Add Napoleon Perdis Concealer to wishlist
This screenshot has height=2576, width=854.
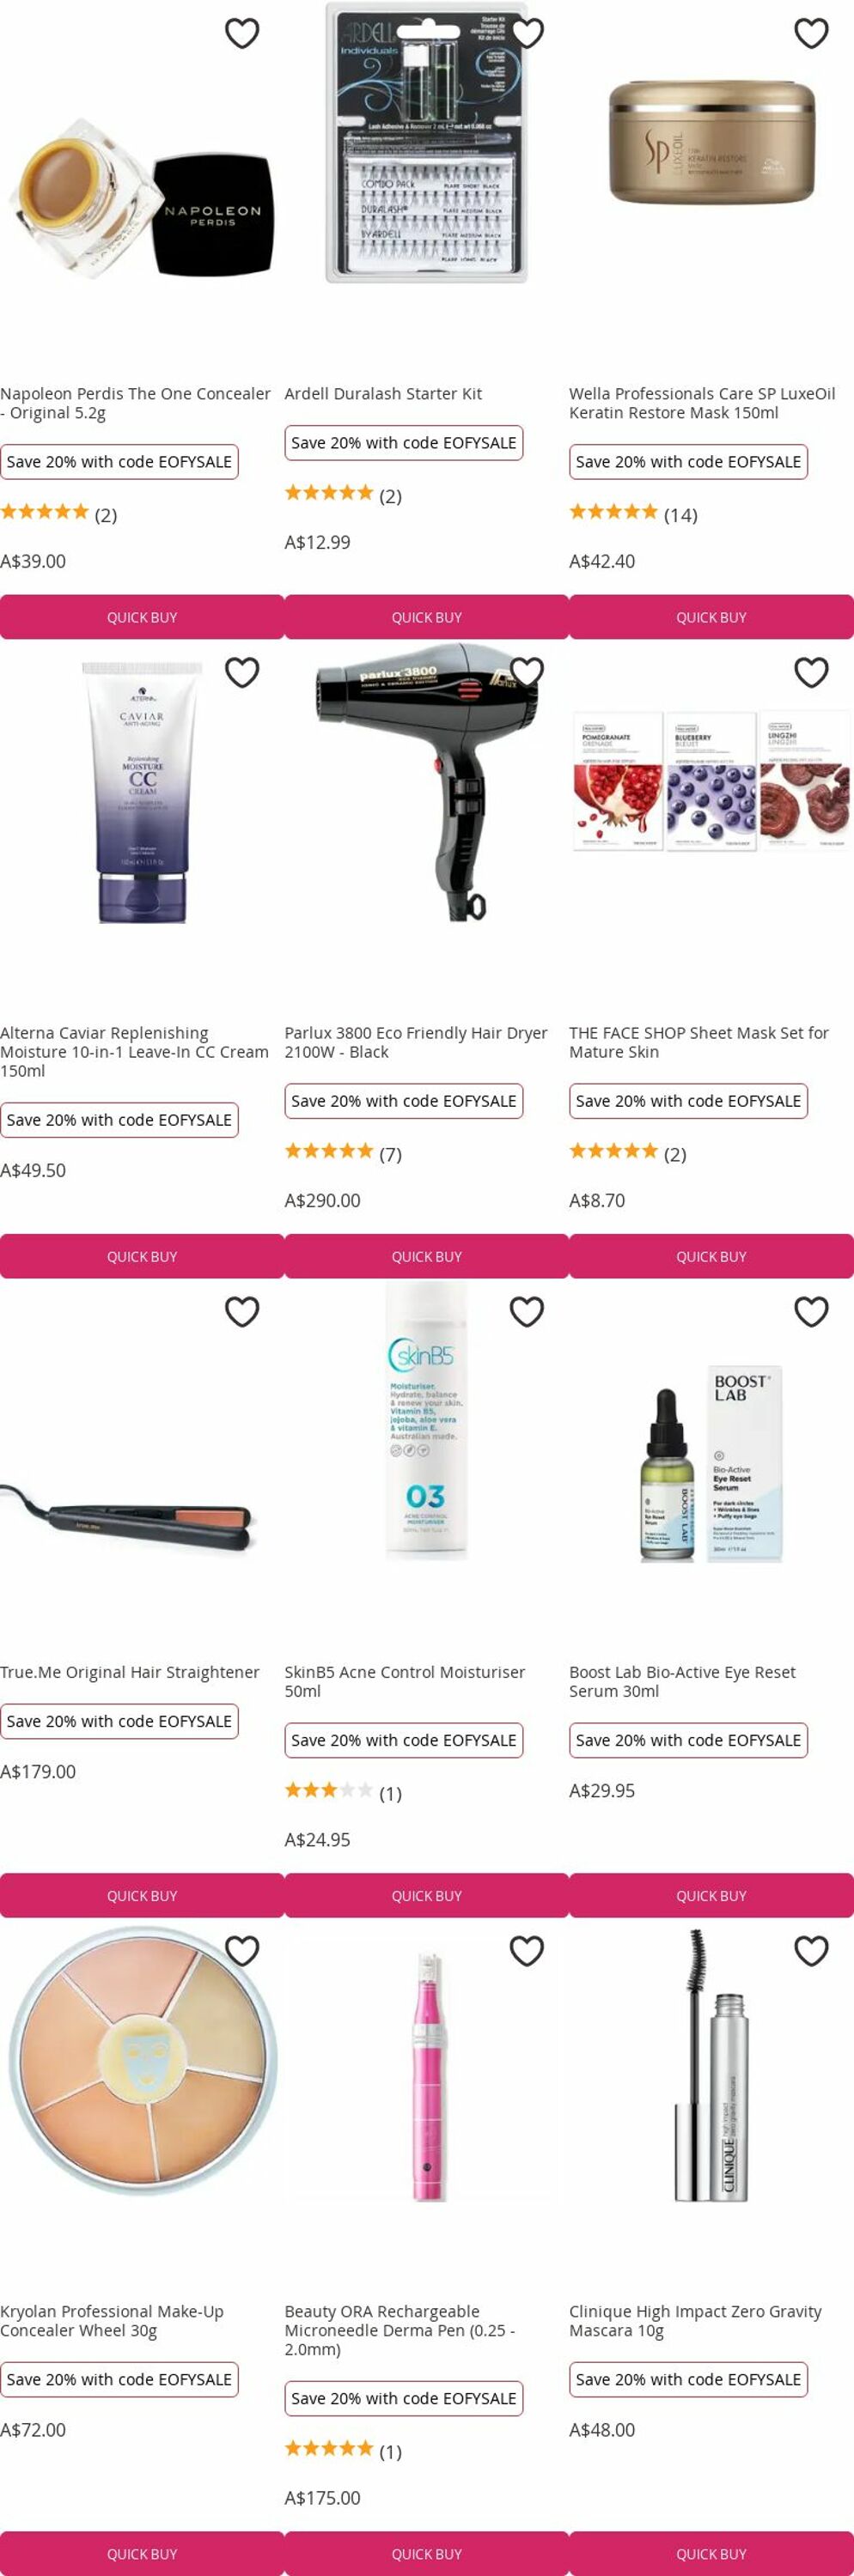tap(242, 33)
